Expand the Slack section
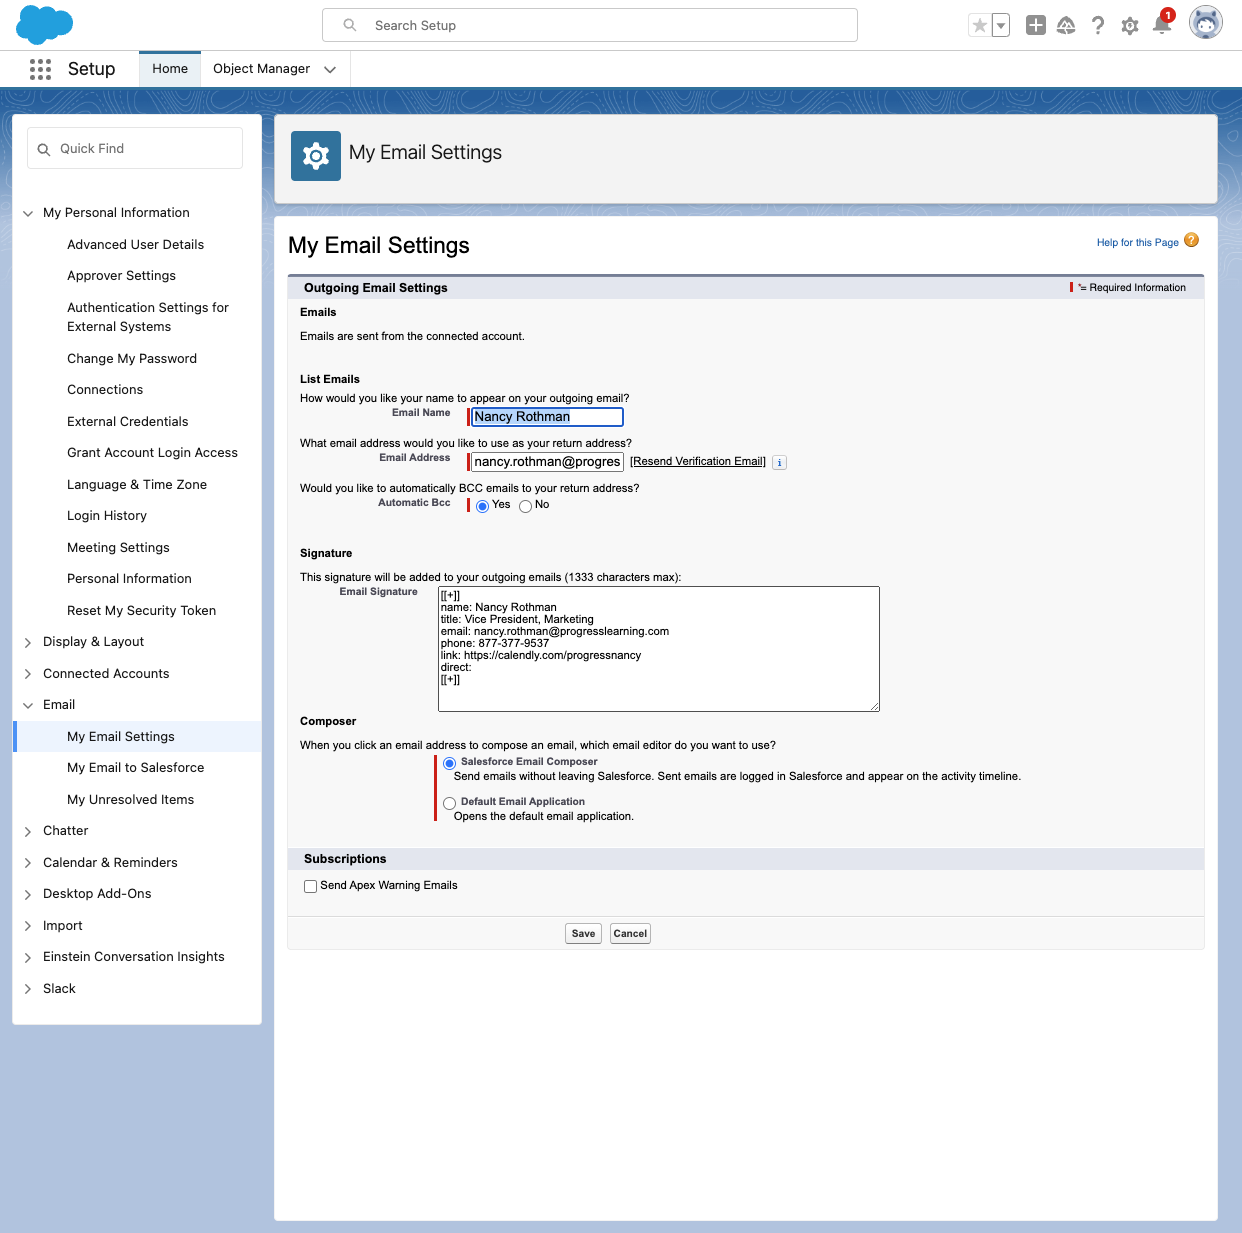This screenshot has height=1233, width=1242. (28, 989)
